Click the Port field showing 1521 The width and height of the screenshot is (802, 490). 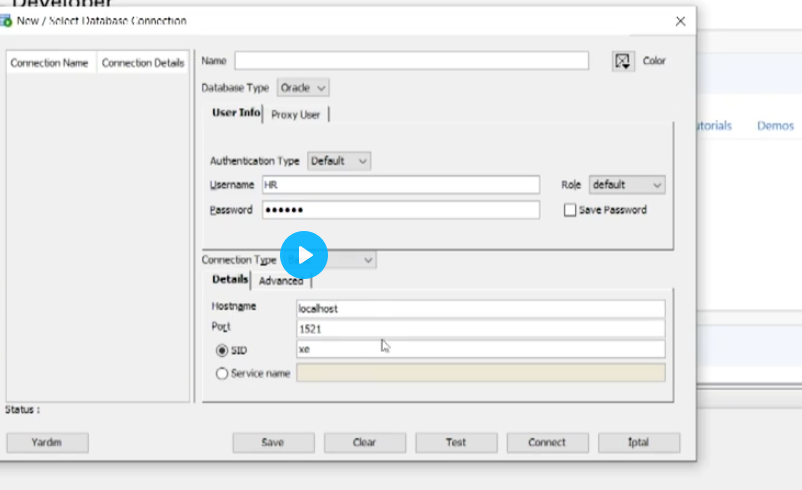tap(481, 329)
